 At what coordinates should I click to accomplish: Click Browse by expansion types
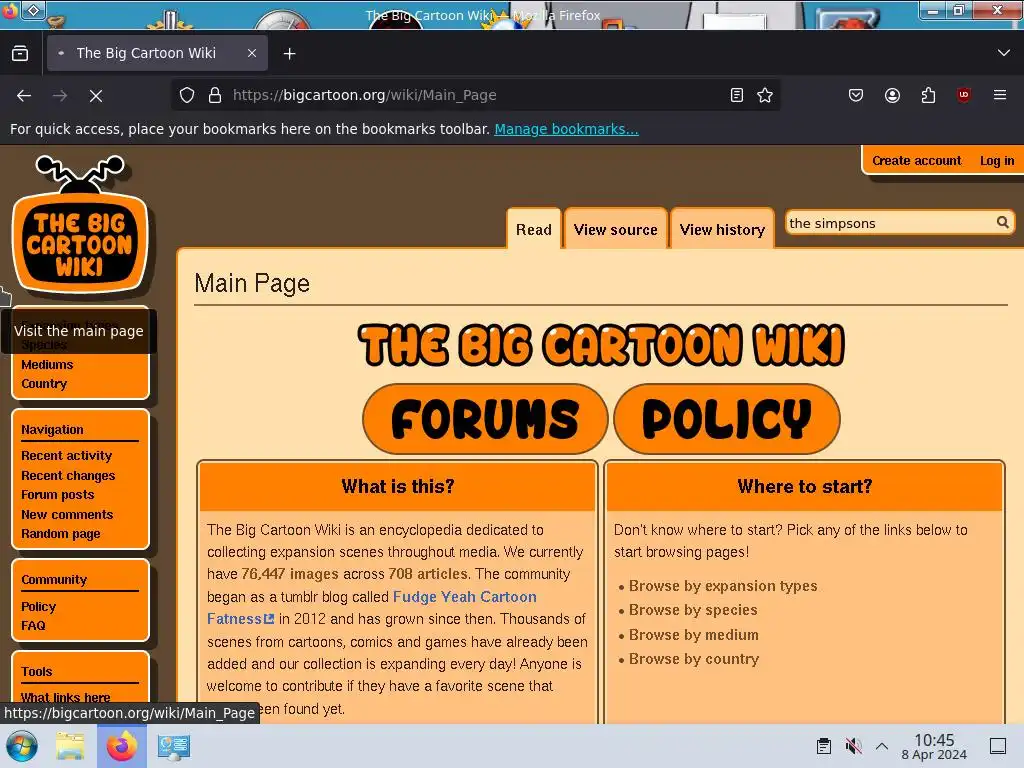pyautogui.click(x=723, y=586)
